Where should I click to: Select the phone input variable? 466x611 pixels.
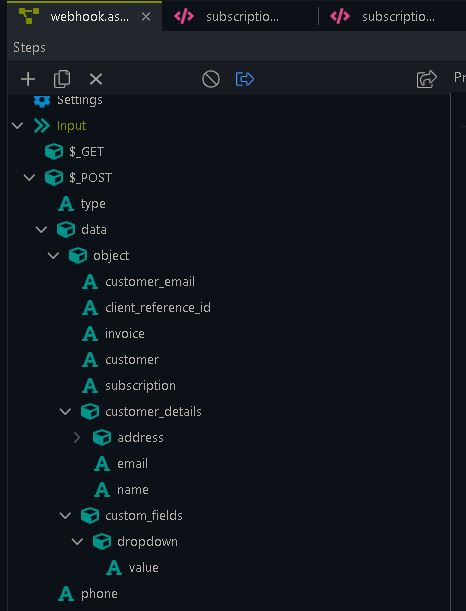[88, 594]
